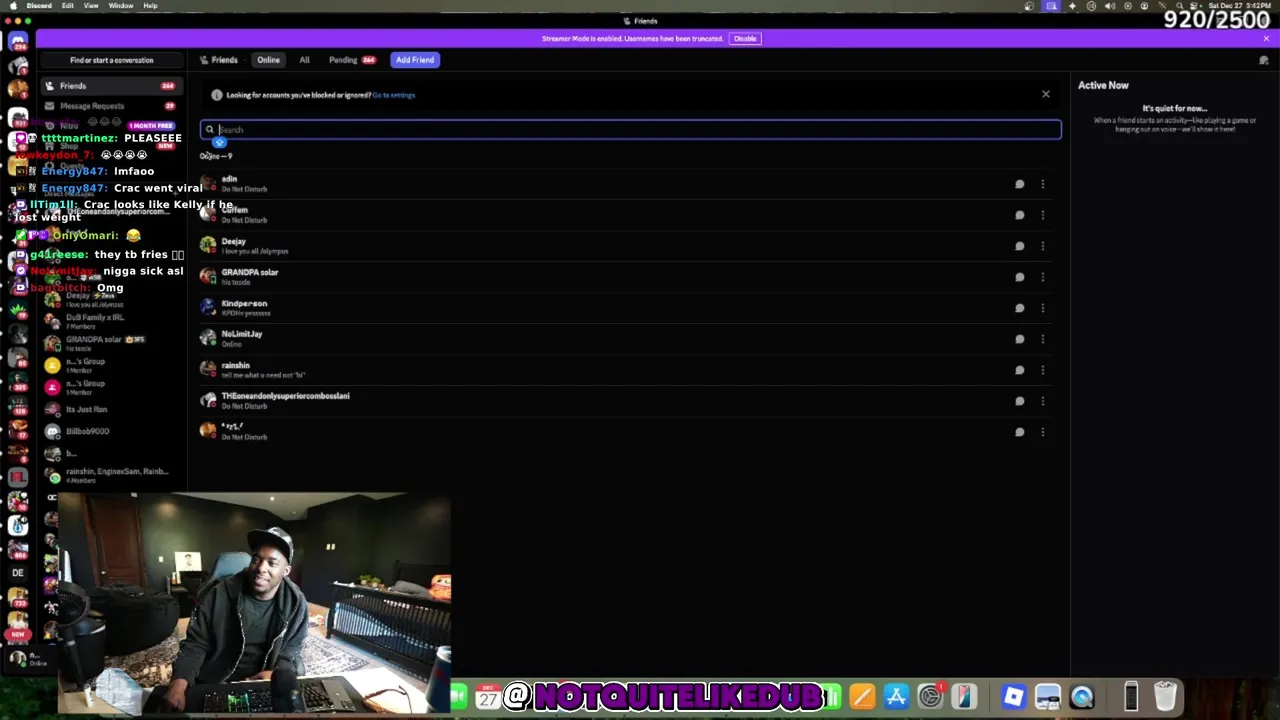Open Friends in the sidebar

coord(110,86)
